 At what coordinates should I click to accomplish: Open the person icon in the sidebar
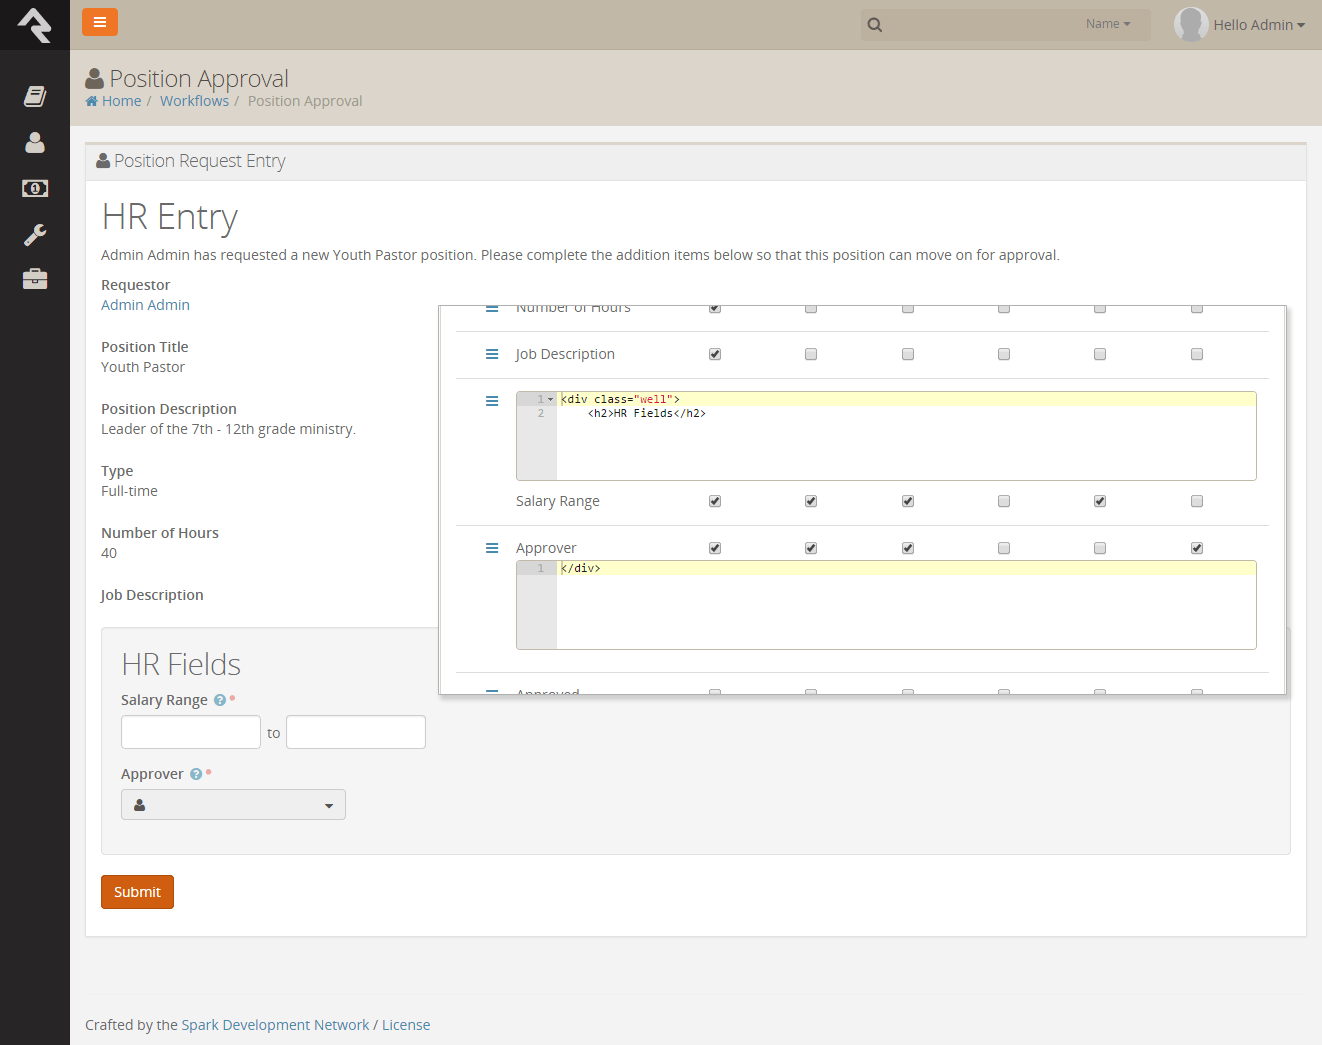(x=35, y=143)
